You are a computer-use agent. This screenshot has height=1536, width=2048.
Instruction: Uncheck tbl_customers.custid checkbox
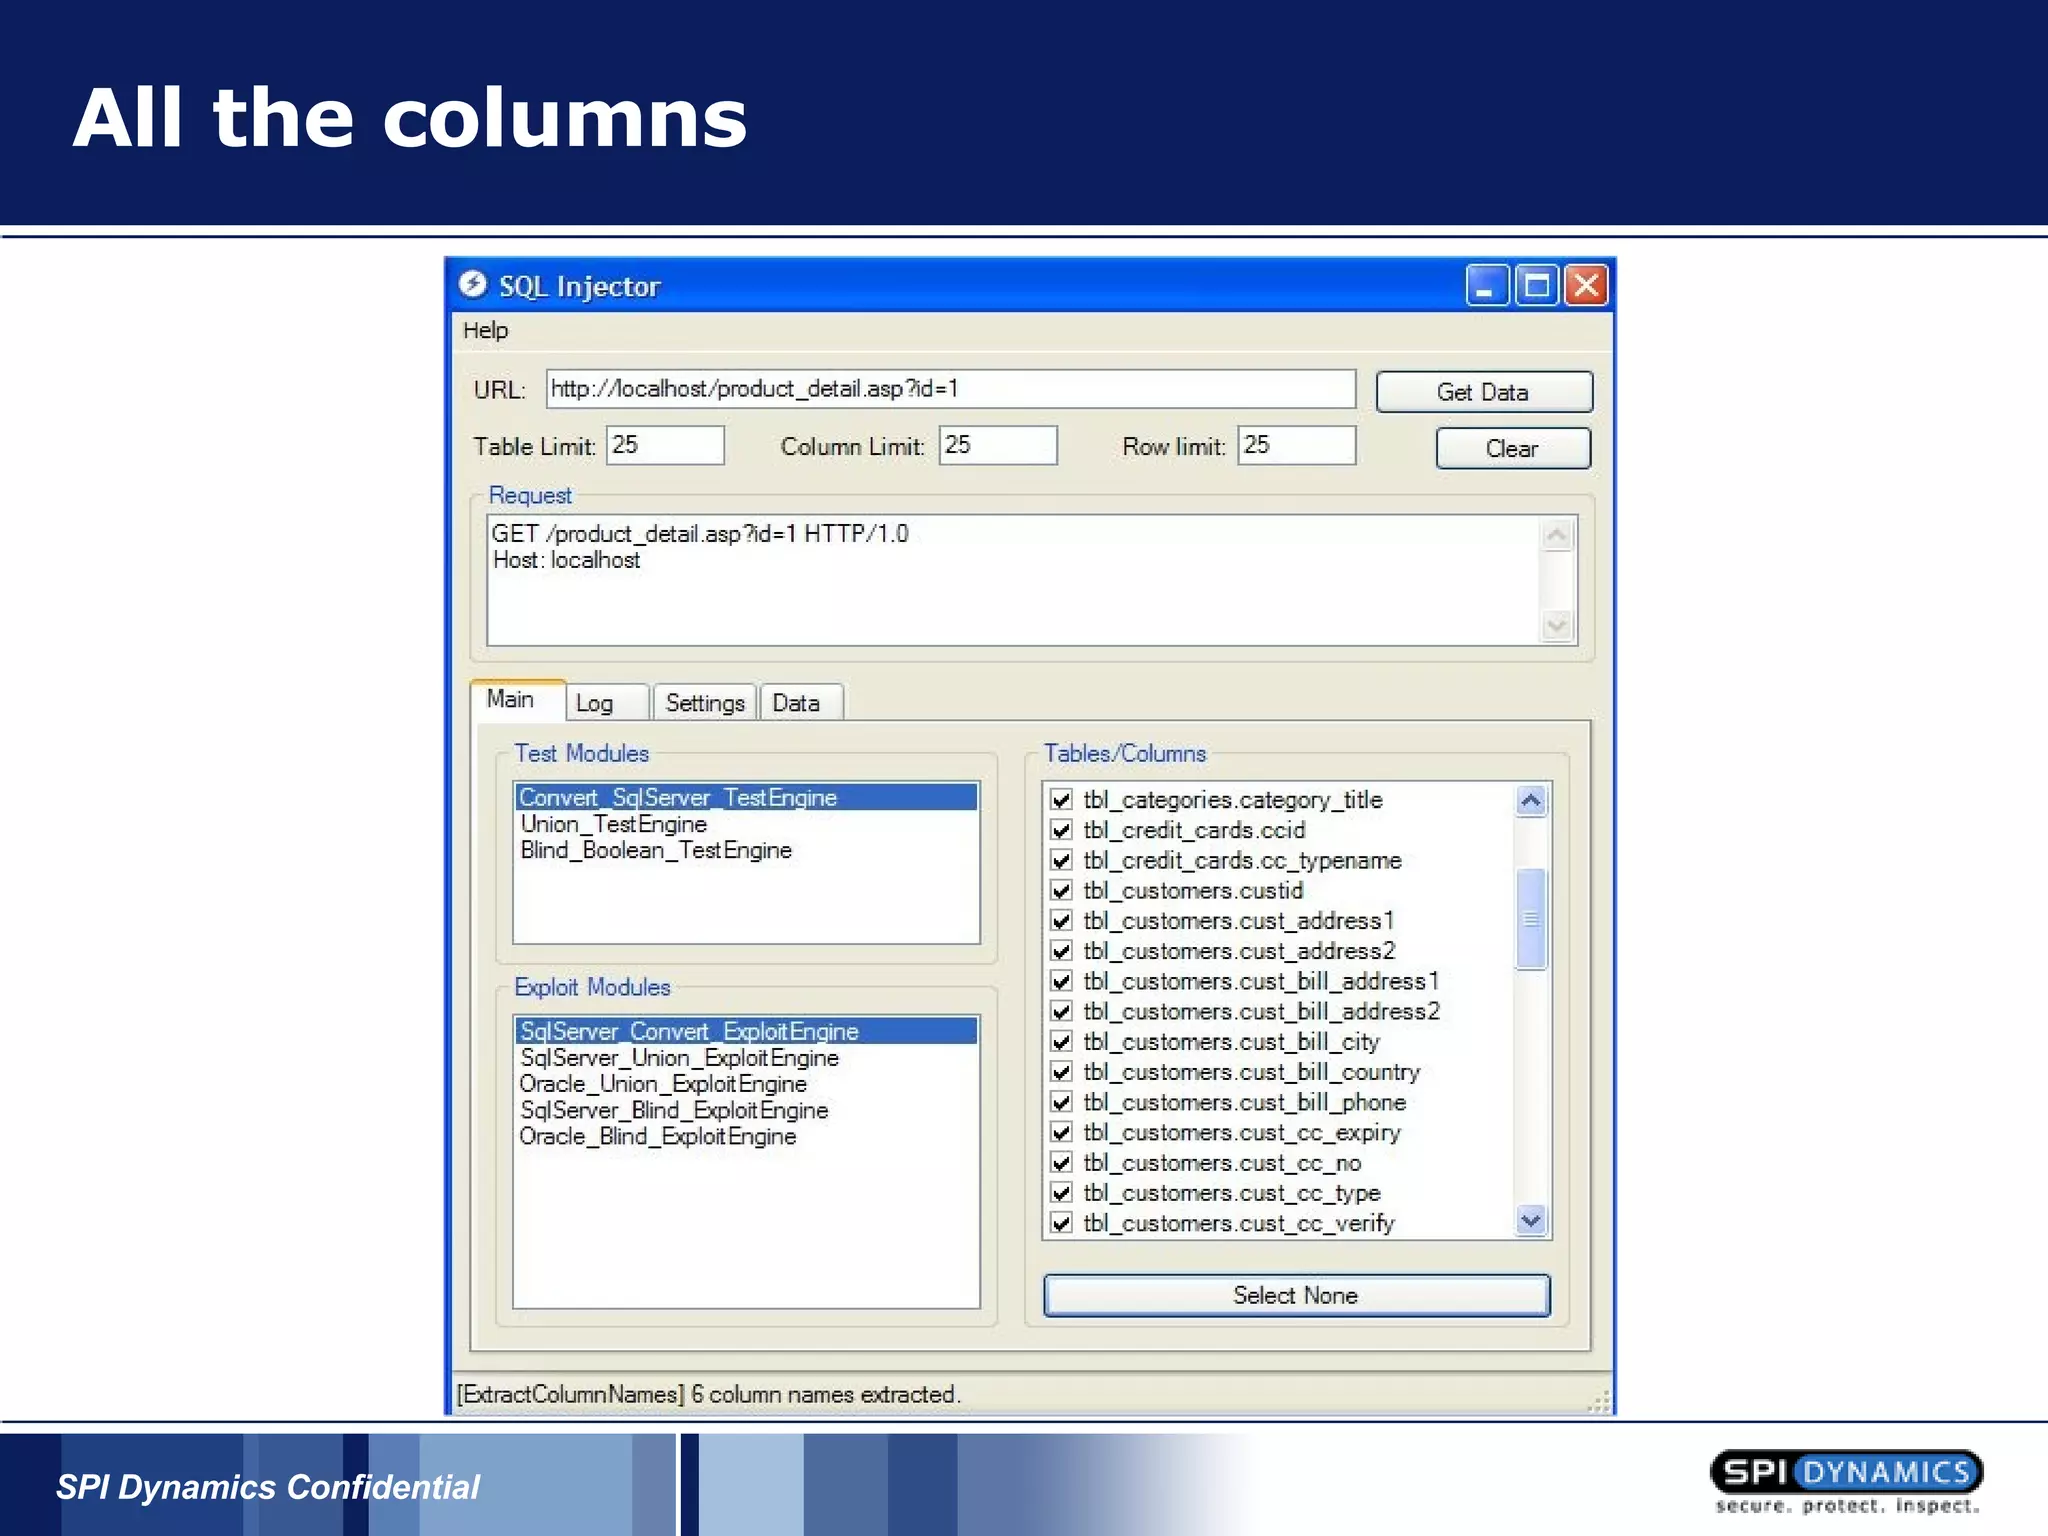[1062, 890]
